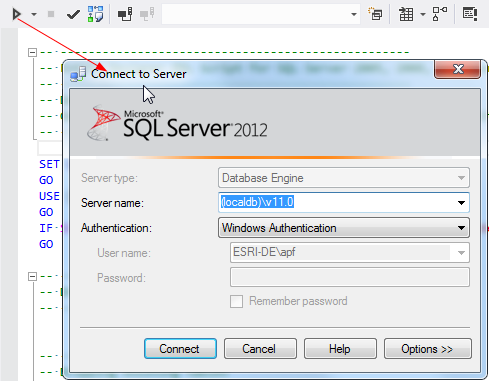Click the query options window icon
Image resolution: width=489 pixels, height=381 pixels.
(x=375, y=14)
